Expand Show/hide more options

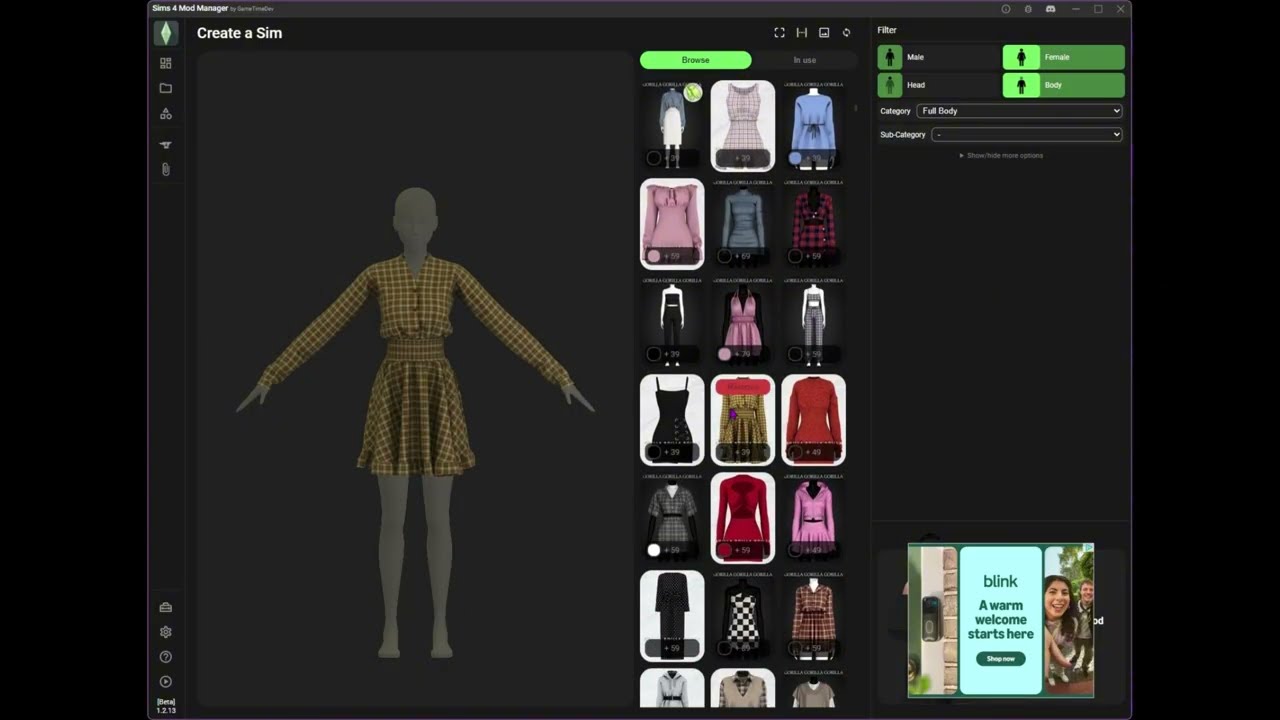point(1001,156)
